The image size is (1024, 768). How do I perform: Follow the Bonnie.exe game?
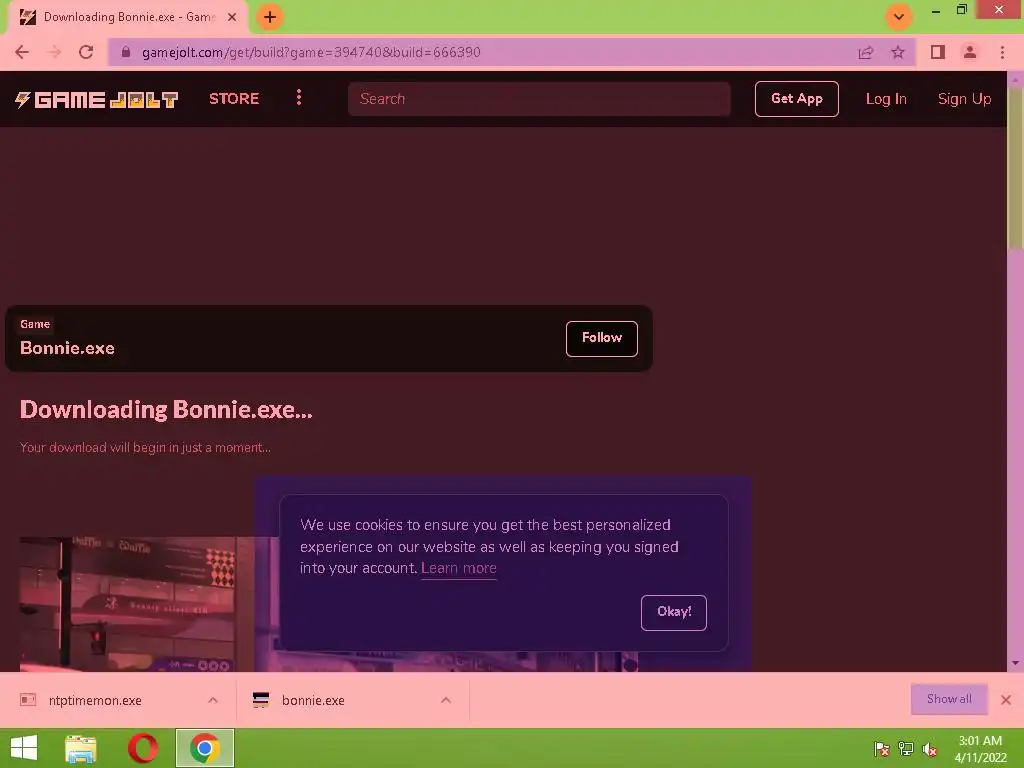(601, 338)
